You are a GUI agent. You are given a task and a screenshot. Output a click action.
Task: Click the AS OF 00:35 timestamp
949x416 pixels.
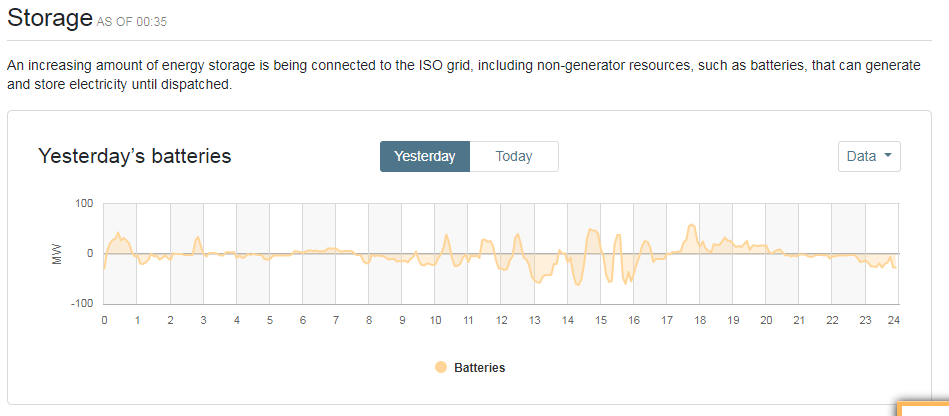[131, 22]
